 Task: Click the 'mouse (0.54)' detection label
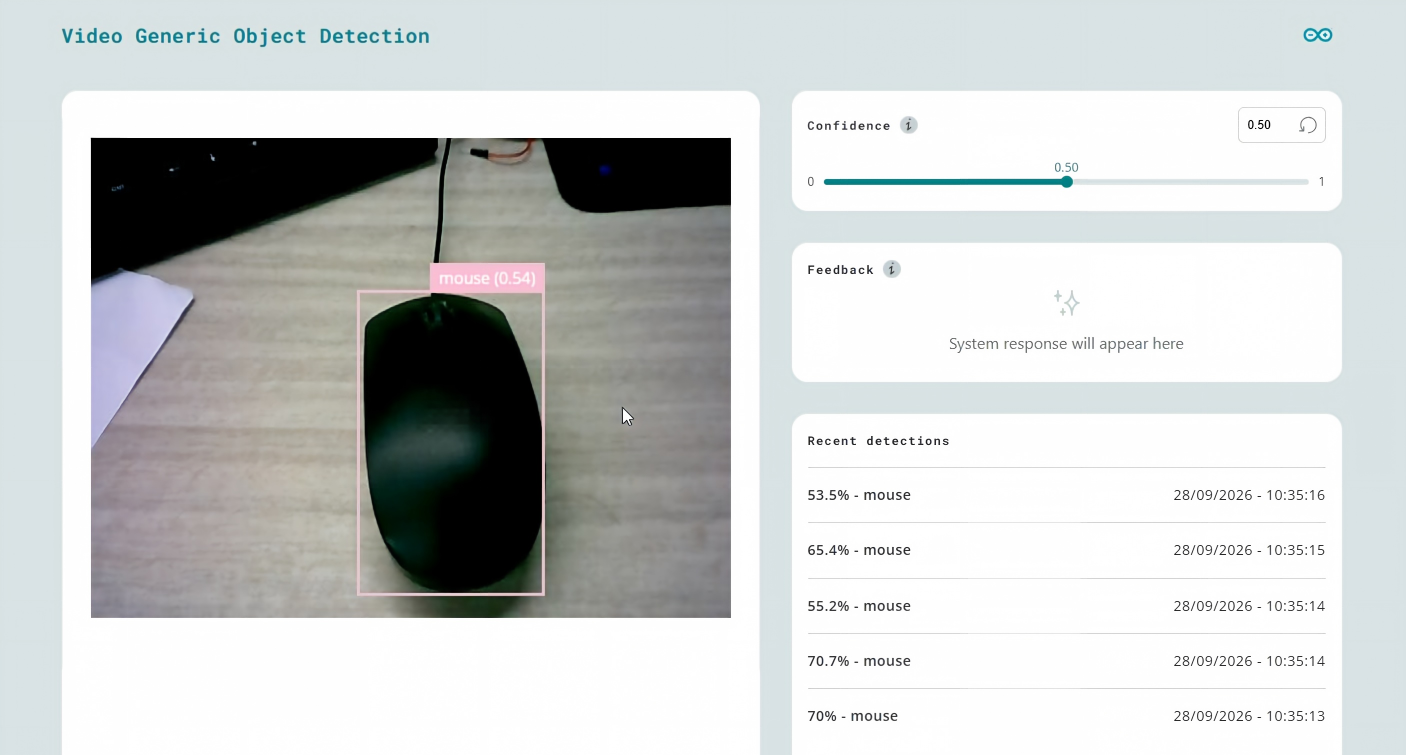487,278
